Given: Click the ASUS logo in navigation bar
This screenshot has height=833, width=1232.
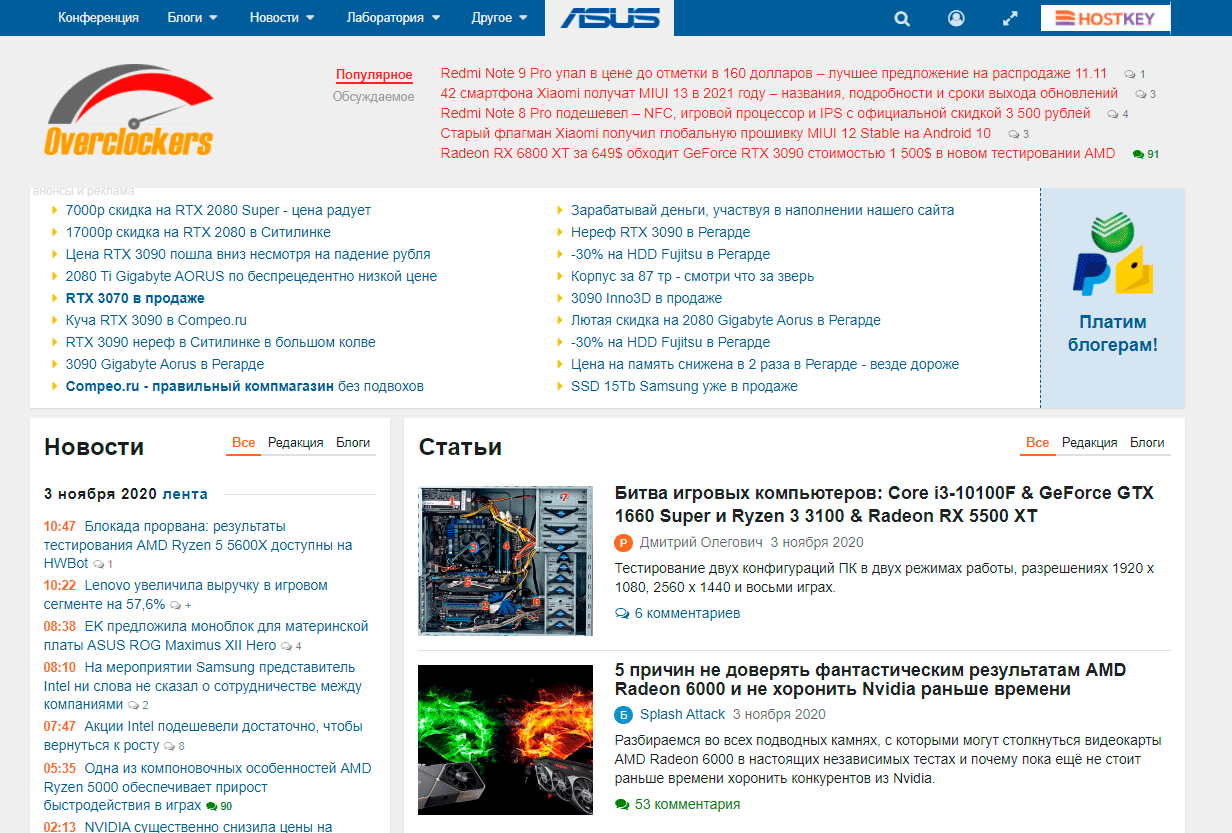Looking at the screenshot, I should [609, 18].
